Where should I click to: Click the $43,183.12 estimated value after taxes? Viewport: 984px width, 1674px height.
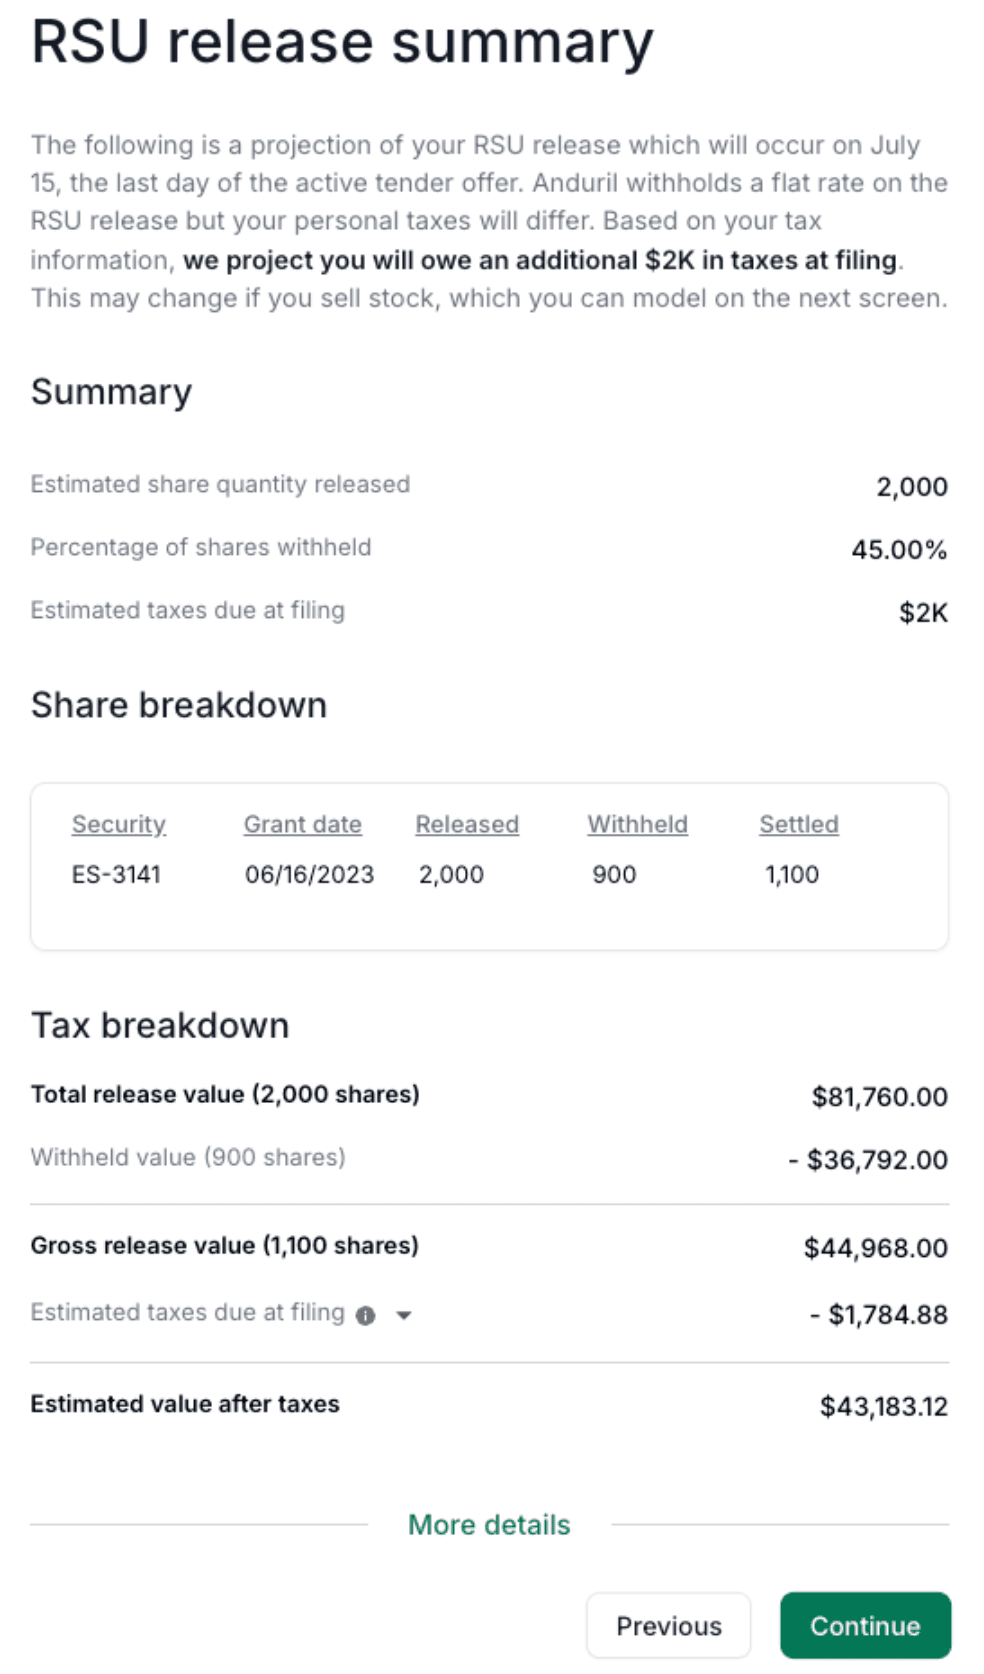pos(883,1407)
